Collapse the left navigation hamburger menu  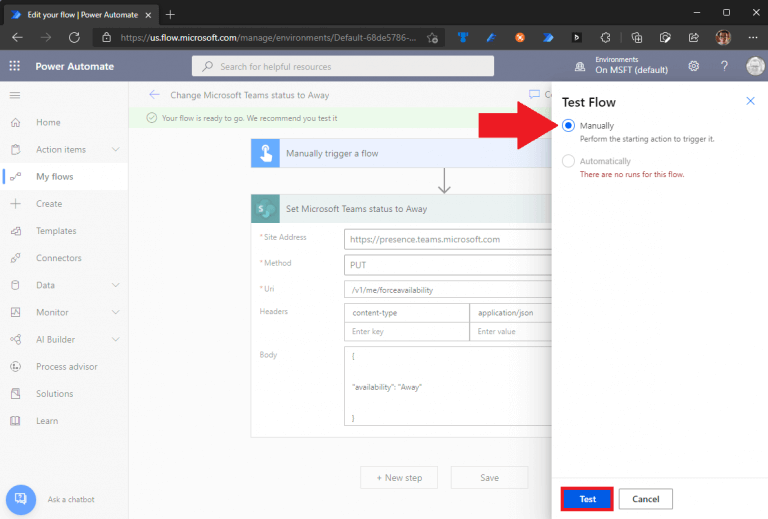point(15,95)
